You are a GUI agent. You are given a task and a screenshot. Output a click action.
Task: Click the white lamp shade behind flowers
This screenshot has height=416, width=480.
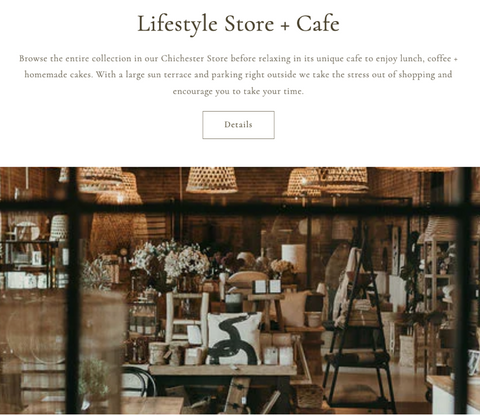[x=294, y=257]
